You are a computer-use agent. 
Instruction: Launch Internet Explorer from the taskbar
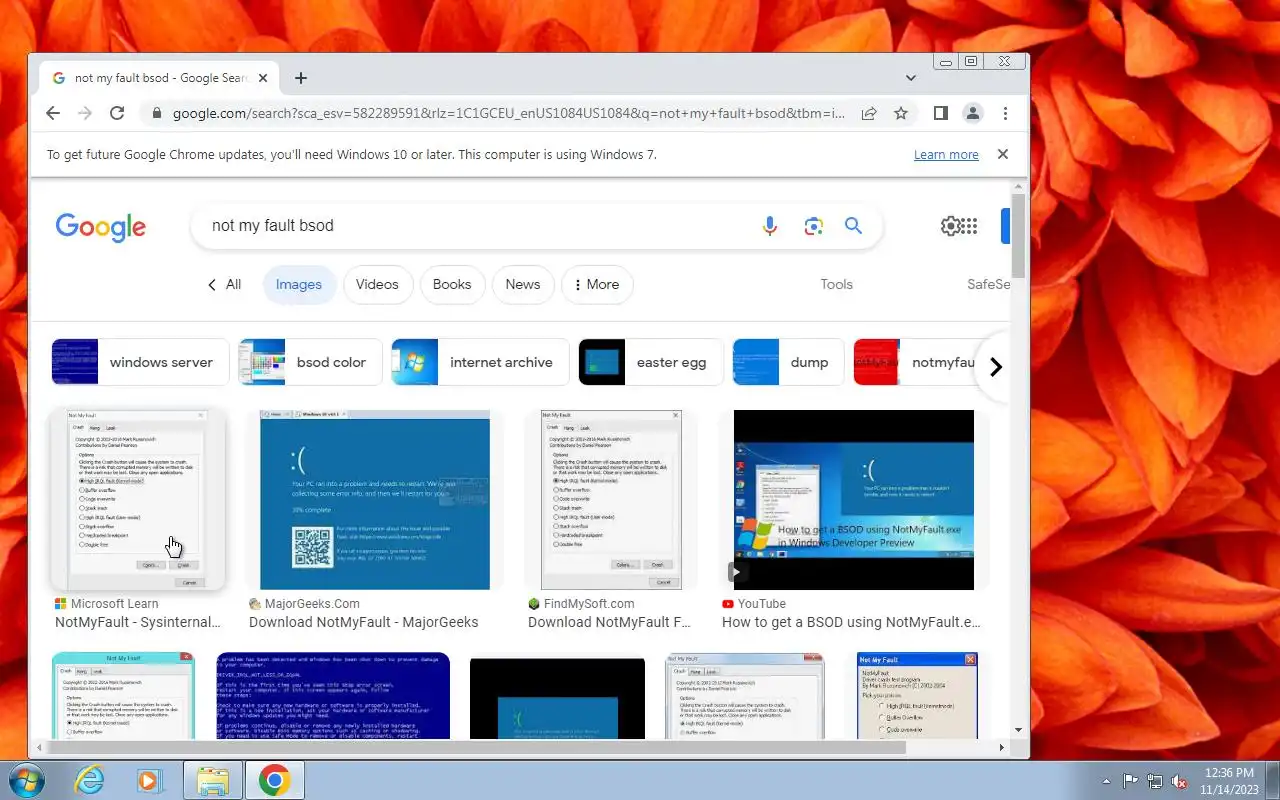pos(90,780)
